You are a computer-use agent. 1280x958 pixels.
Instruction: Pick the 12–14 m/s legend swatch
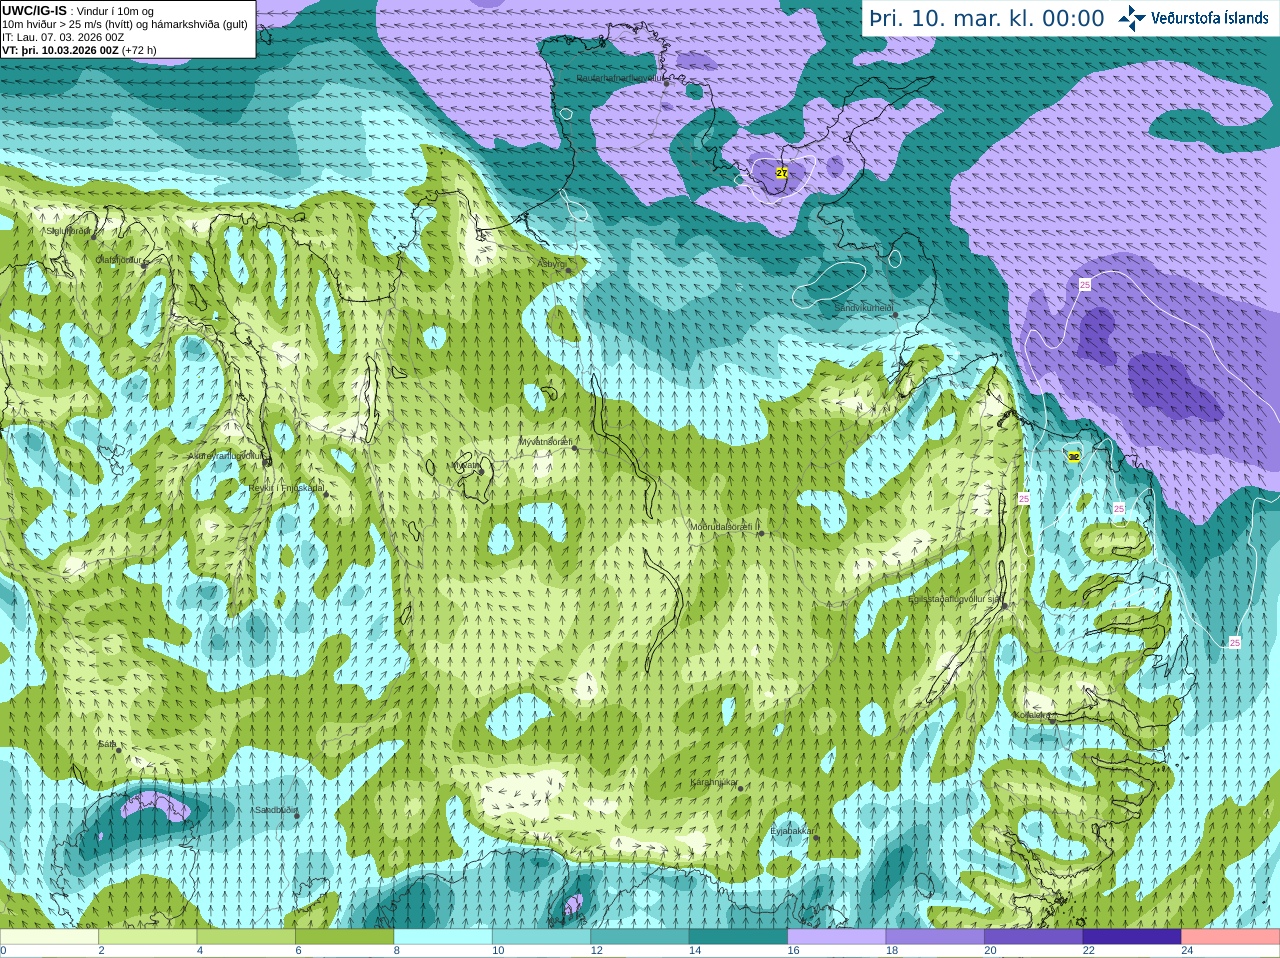tap(640, 937)
